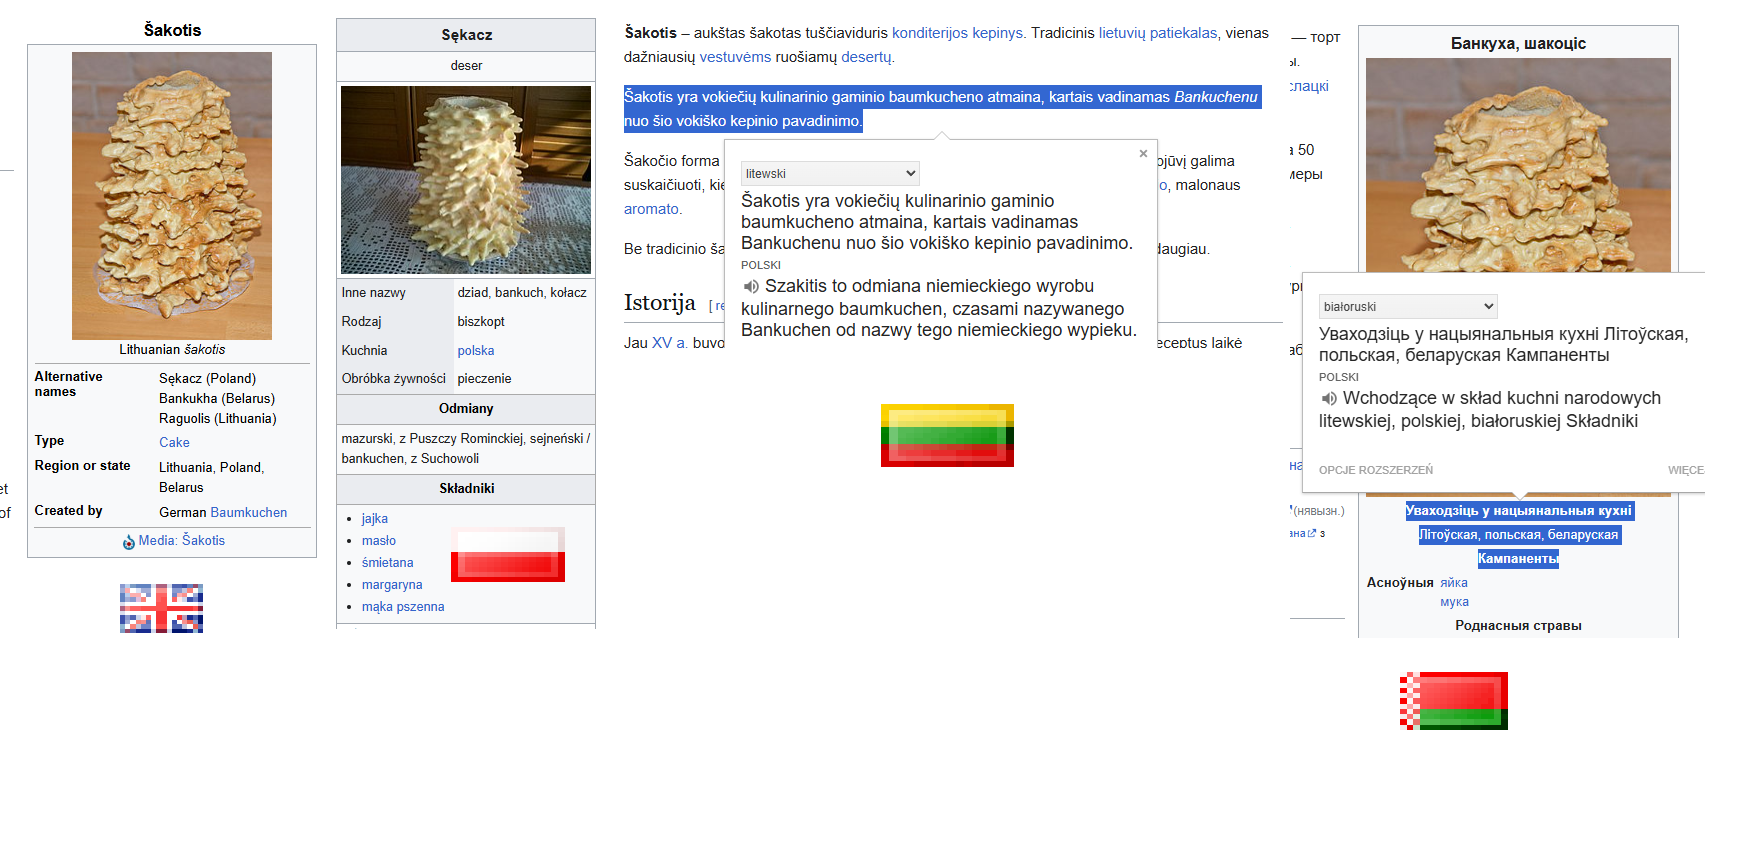The width and height of the screenshot is (1740, 854).
Task: Open the яйка ingredient link
Action: point(1454,582)
